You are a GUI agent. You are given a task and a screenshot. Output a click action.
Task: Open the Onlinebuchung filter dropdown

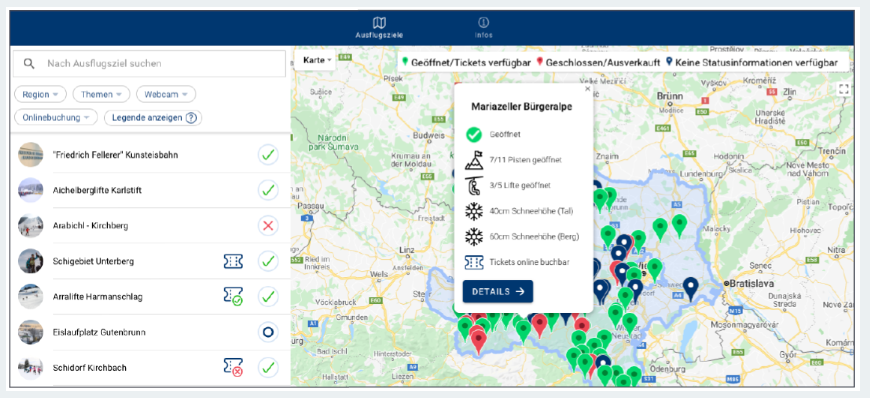(x=56, y=118)
